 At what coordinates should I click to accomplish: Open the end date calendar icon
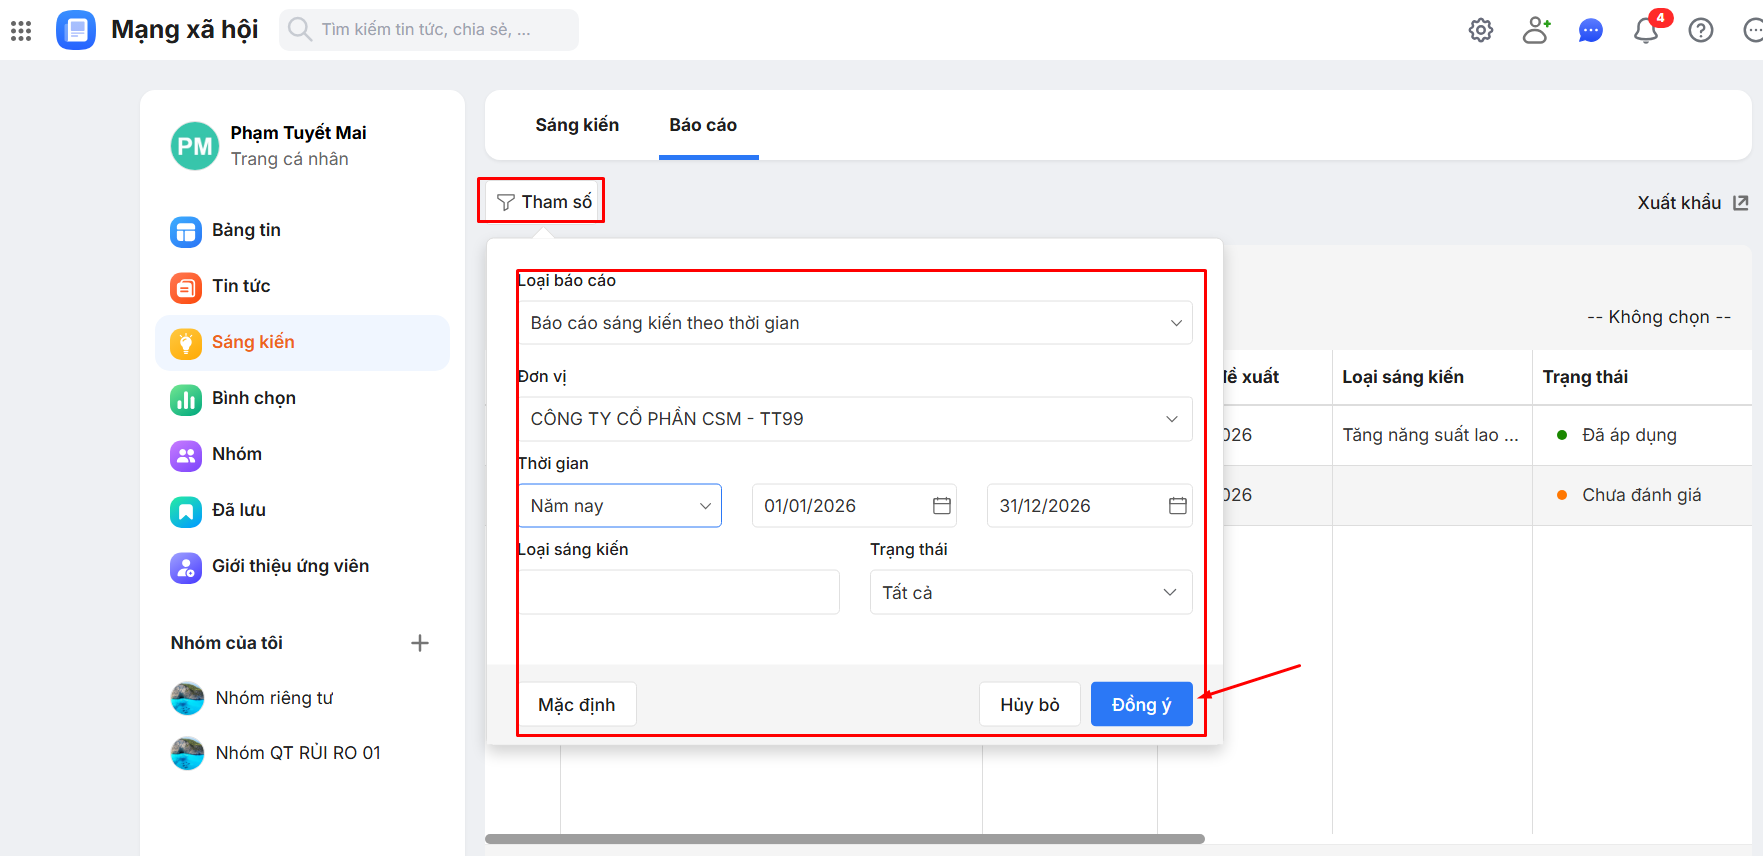1178,506
